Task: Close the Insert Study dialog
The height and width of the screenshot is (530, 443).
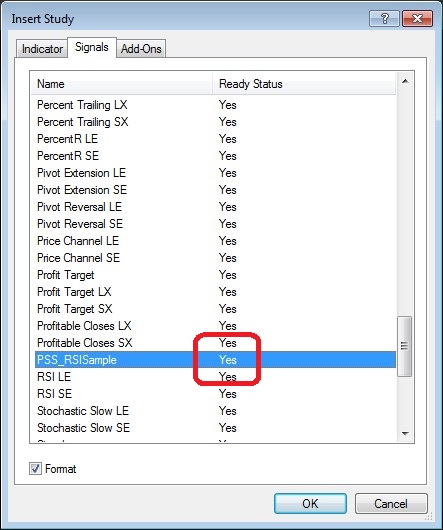Action: 417,19
